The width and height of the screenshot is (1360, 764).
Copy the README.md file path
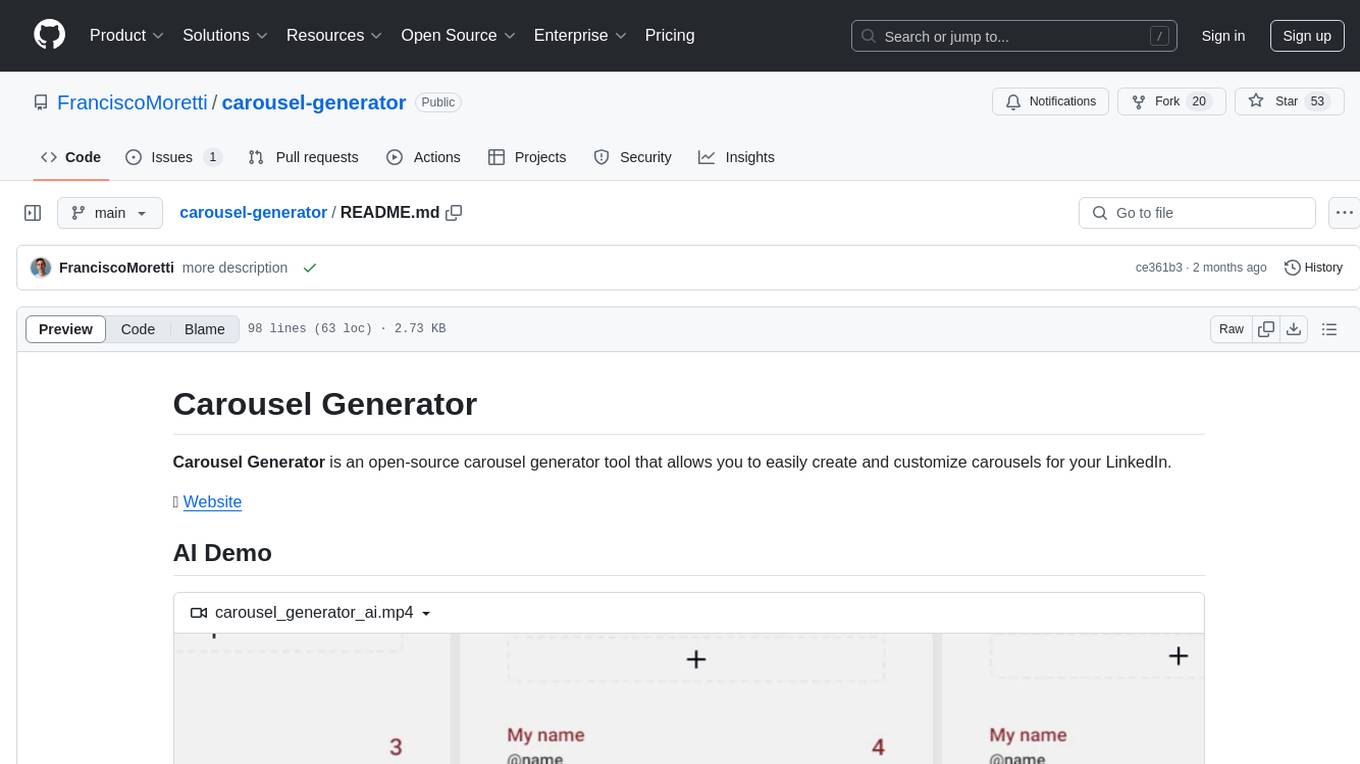[x=454, y=213]
